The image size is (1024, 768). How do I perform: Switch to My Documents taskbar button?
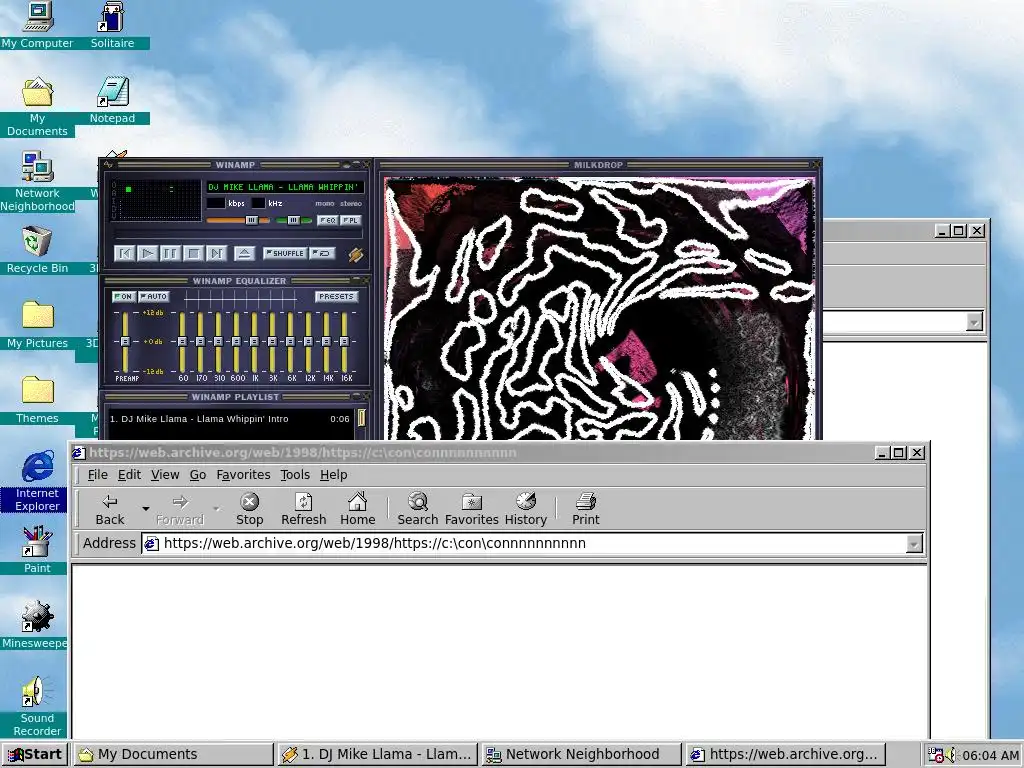click(173, 754)
